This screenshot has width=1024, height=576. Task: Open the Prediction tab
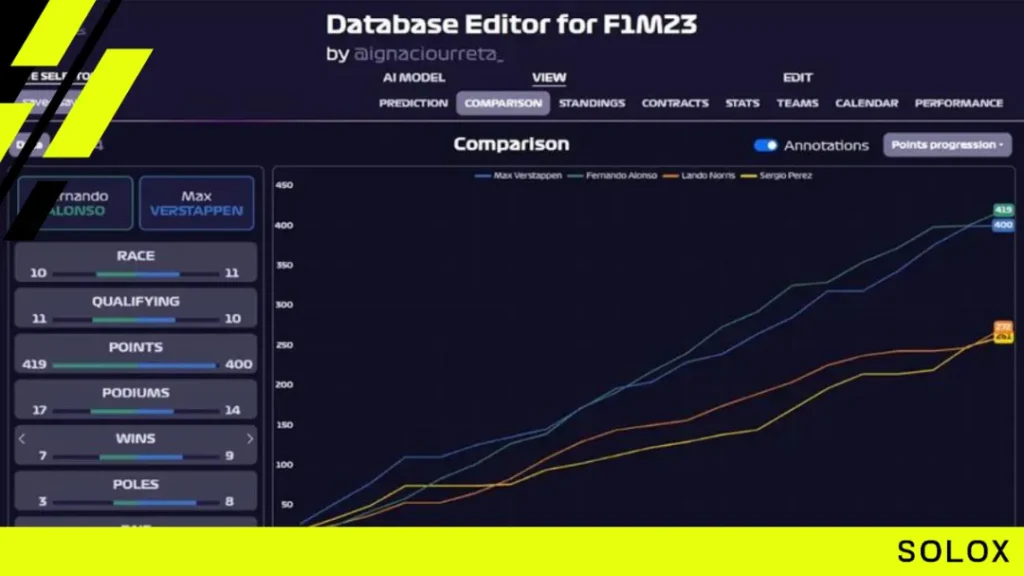tap(413, 103)
